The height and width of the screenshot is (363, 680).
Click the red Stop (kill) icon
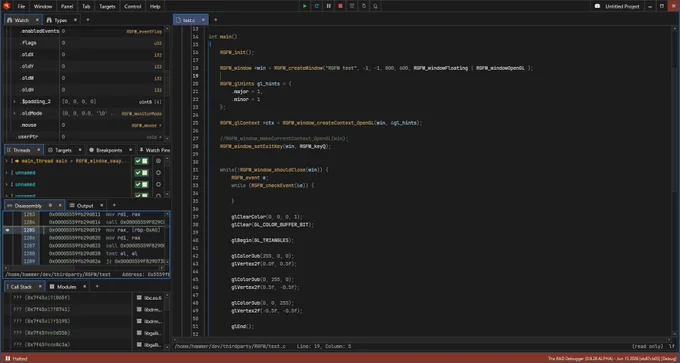(x=340, y=7)
